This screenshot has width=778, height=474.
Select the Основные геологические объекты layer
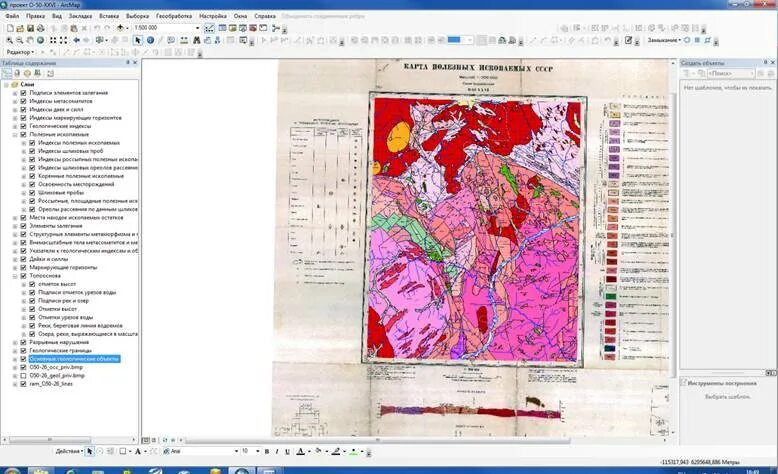[x=74, y=359]
